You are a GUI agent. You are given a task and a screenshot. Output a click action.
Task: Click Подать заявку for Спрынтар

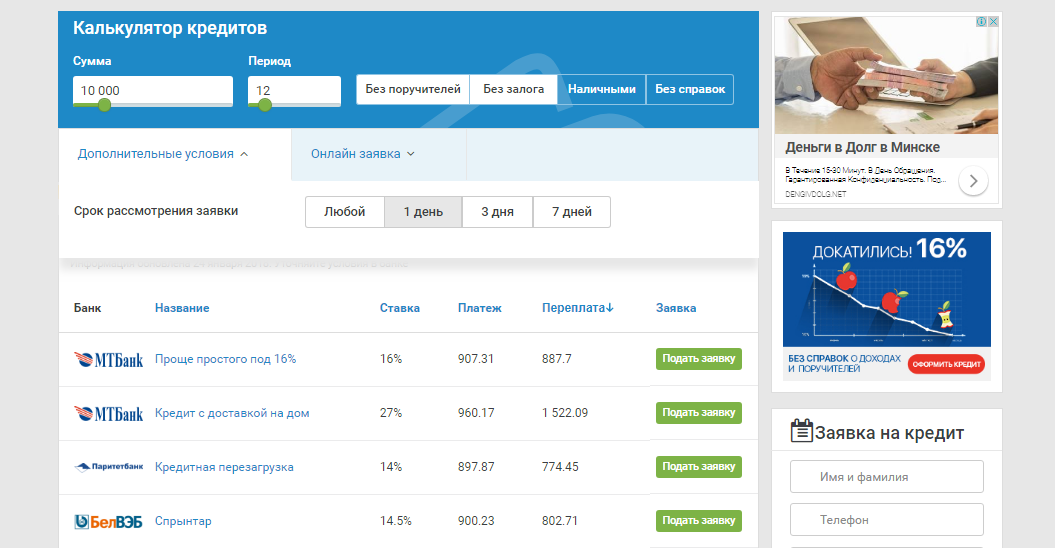[x=698, y=520]
